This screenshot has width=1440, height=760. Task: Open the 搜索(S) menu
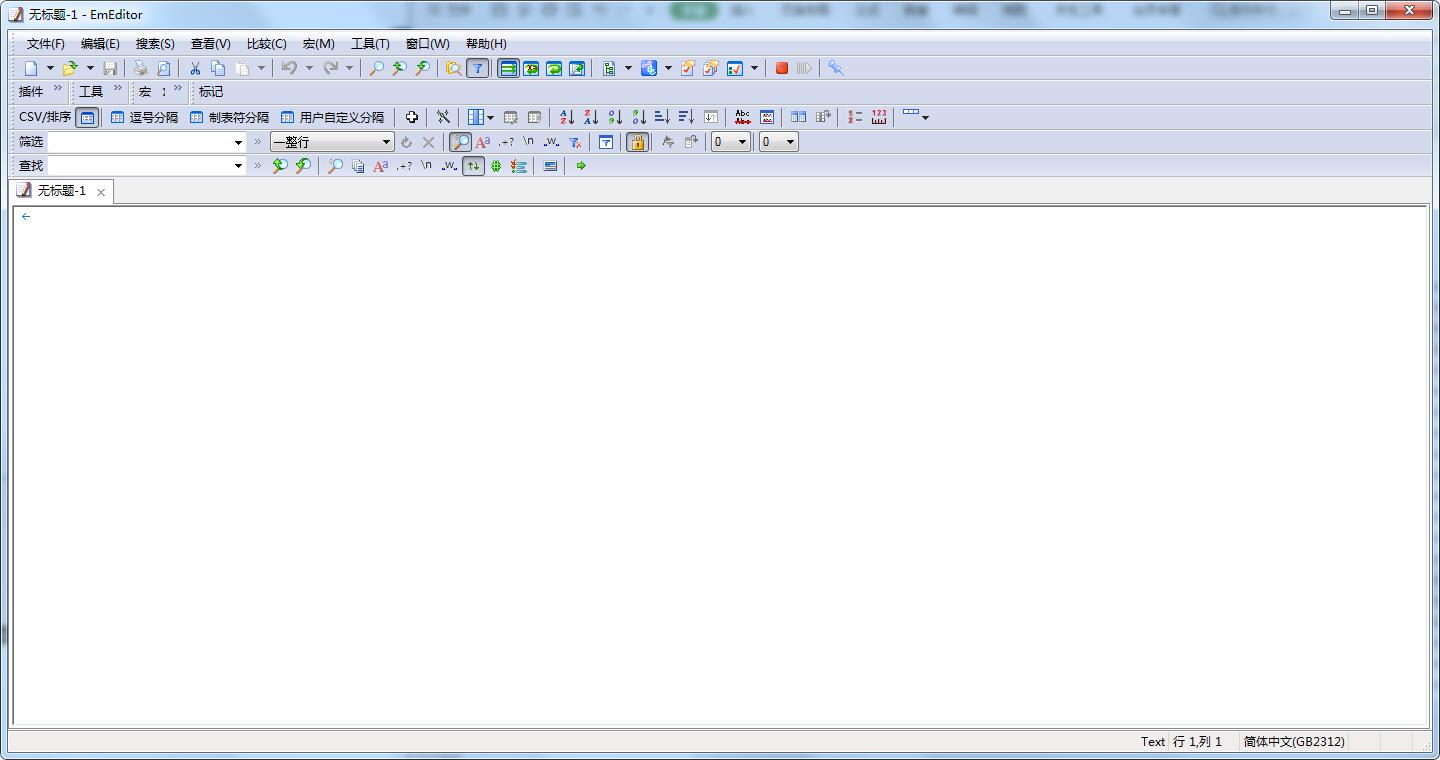155,44
